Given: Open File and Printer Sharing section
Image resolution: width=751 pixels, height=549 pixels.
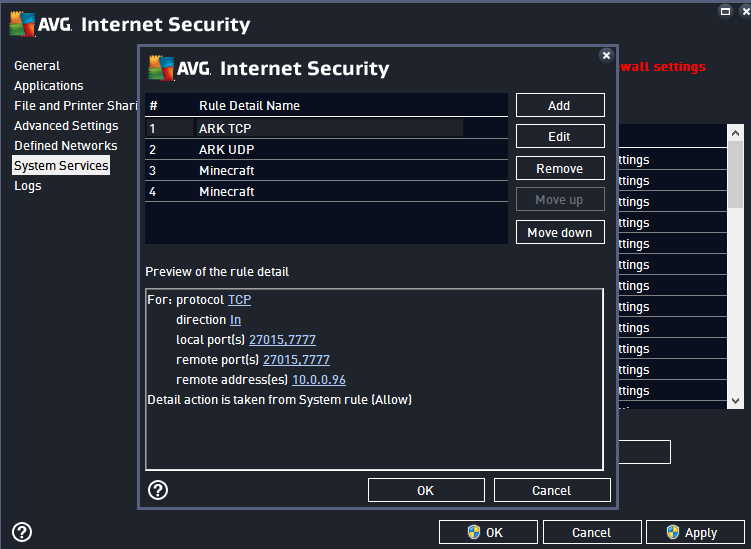Looking at the screenshot, I should 76,105.
